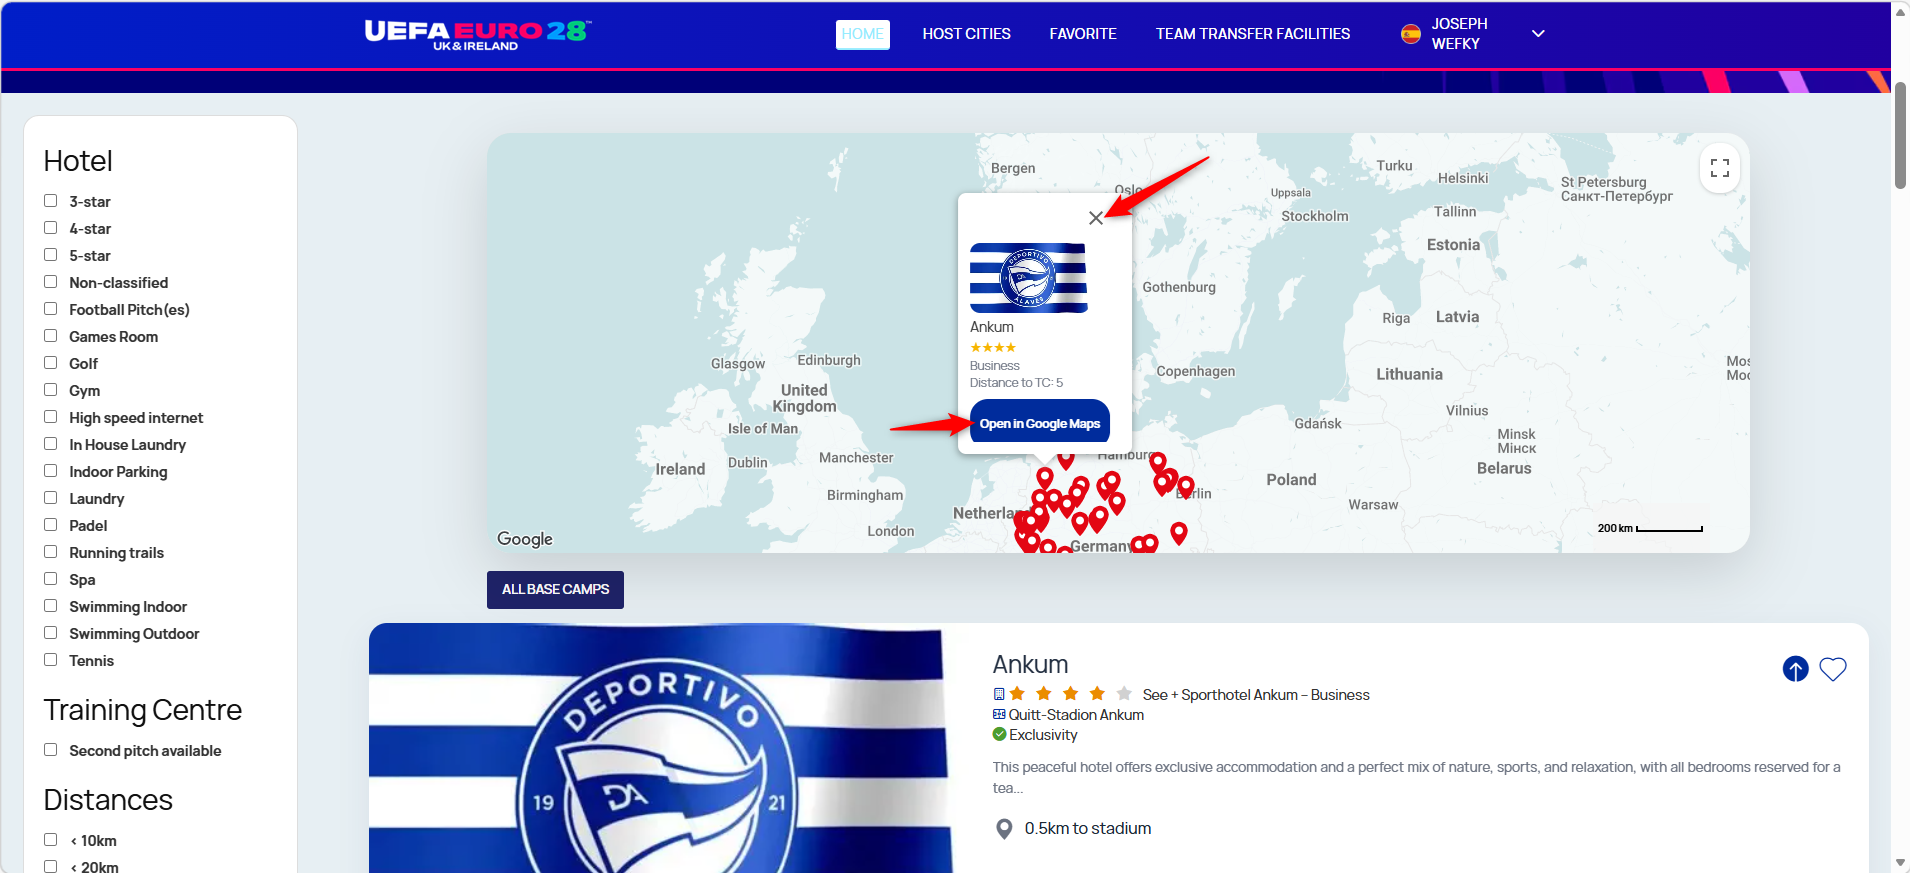1910x873 pixels.
Task: Click the Warsaw label on the map
Action: pyautogui.click(x=1373, y=505)
